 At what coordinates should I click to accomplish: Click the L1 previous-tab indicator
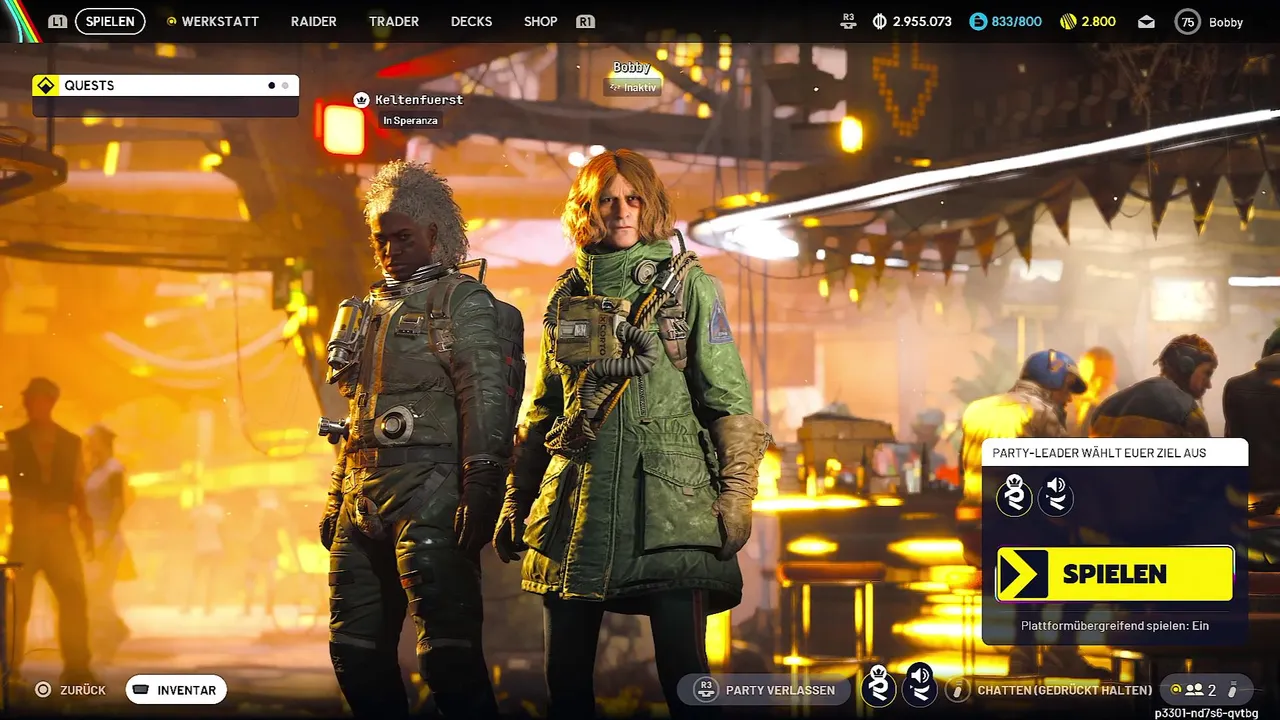(57, 21)
